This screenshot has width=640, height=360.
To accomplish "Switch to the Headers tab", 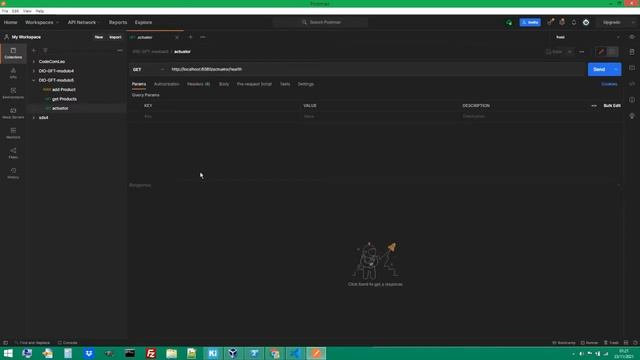I will tap(199, 84).
